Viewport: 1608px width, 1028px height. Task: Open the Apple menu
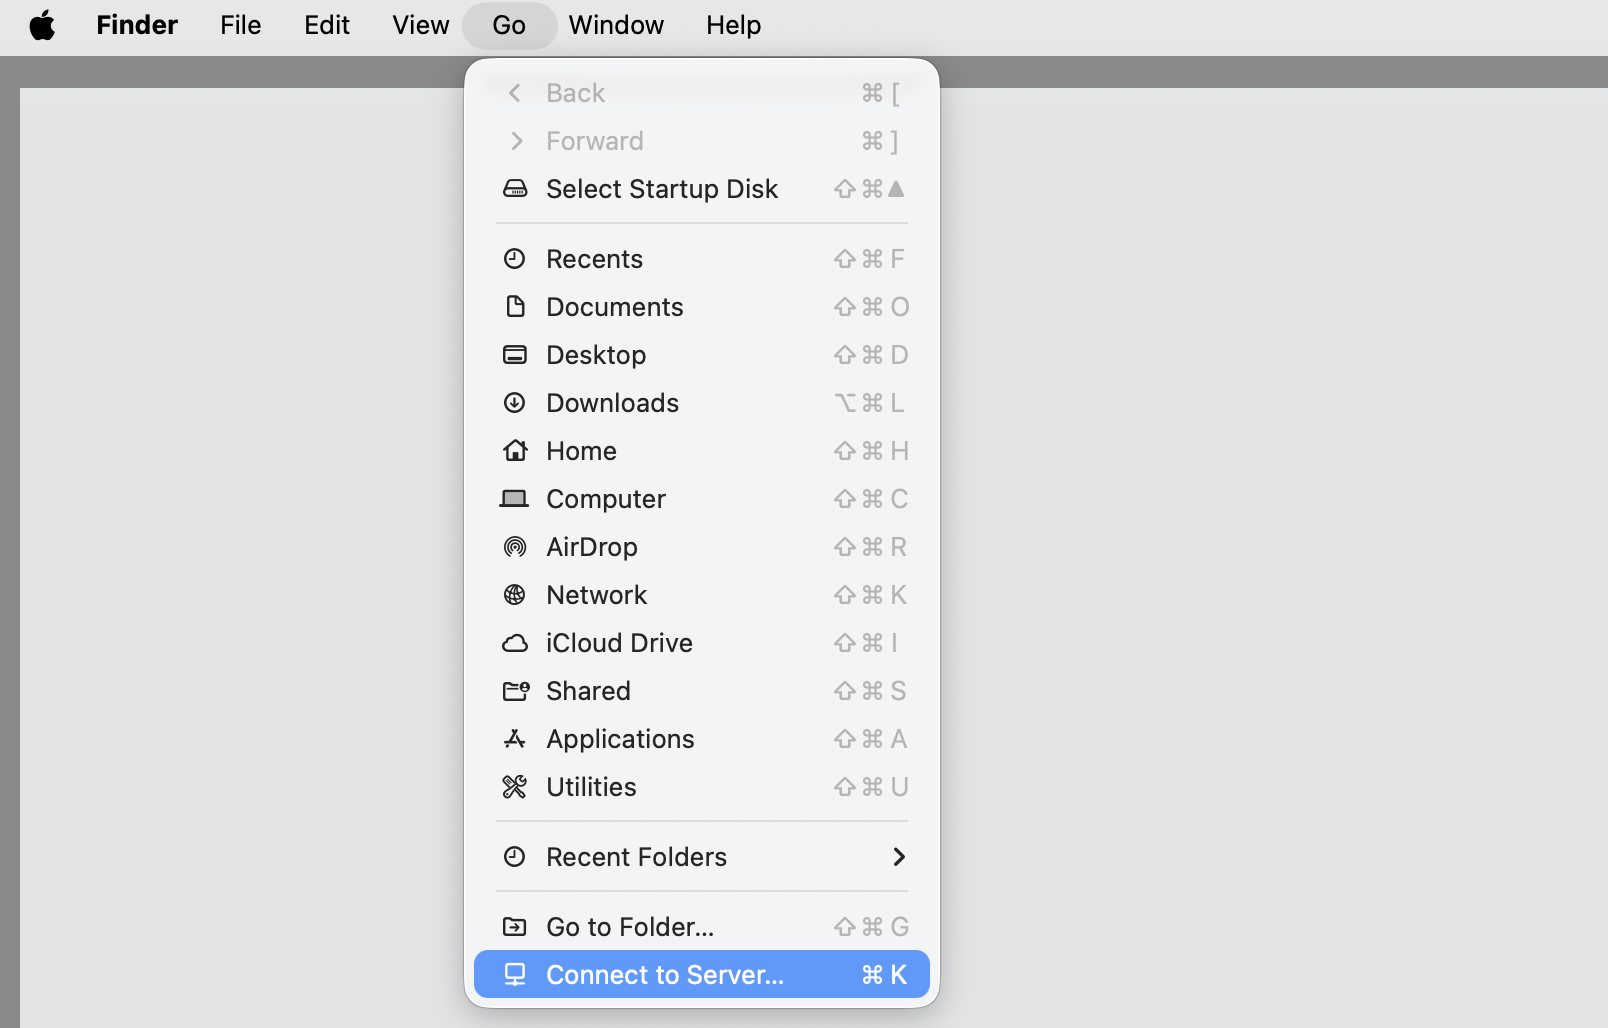coord(42,25)
